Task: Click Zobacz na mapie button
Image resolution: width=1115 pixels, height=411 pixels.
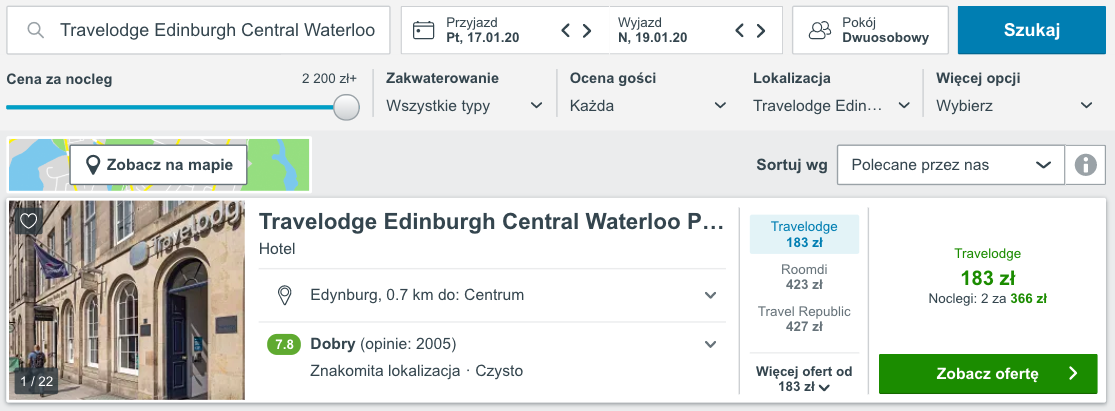Action: tap(159, 165)
